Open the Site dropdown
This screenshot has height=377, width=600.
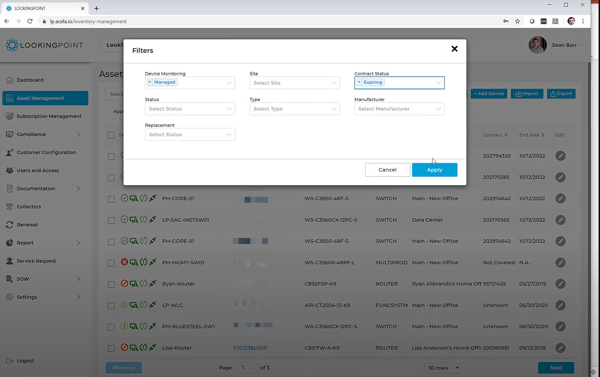pos(295,83)
